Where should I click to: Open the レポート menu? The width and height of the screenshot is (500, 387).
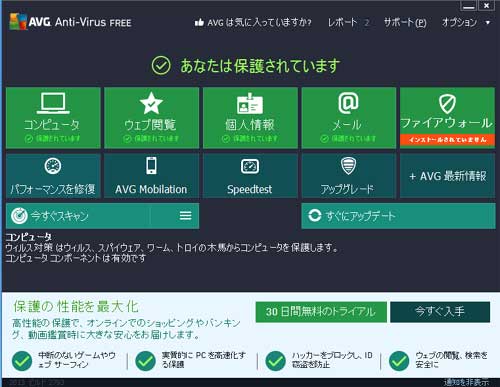coord(342,22)
